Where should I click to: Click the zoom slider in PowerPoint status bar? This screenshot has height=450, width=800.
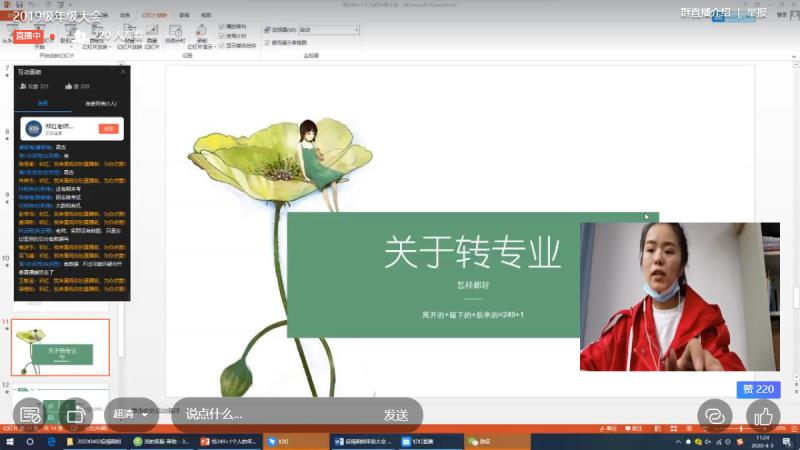[x=740, y=429]
